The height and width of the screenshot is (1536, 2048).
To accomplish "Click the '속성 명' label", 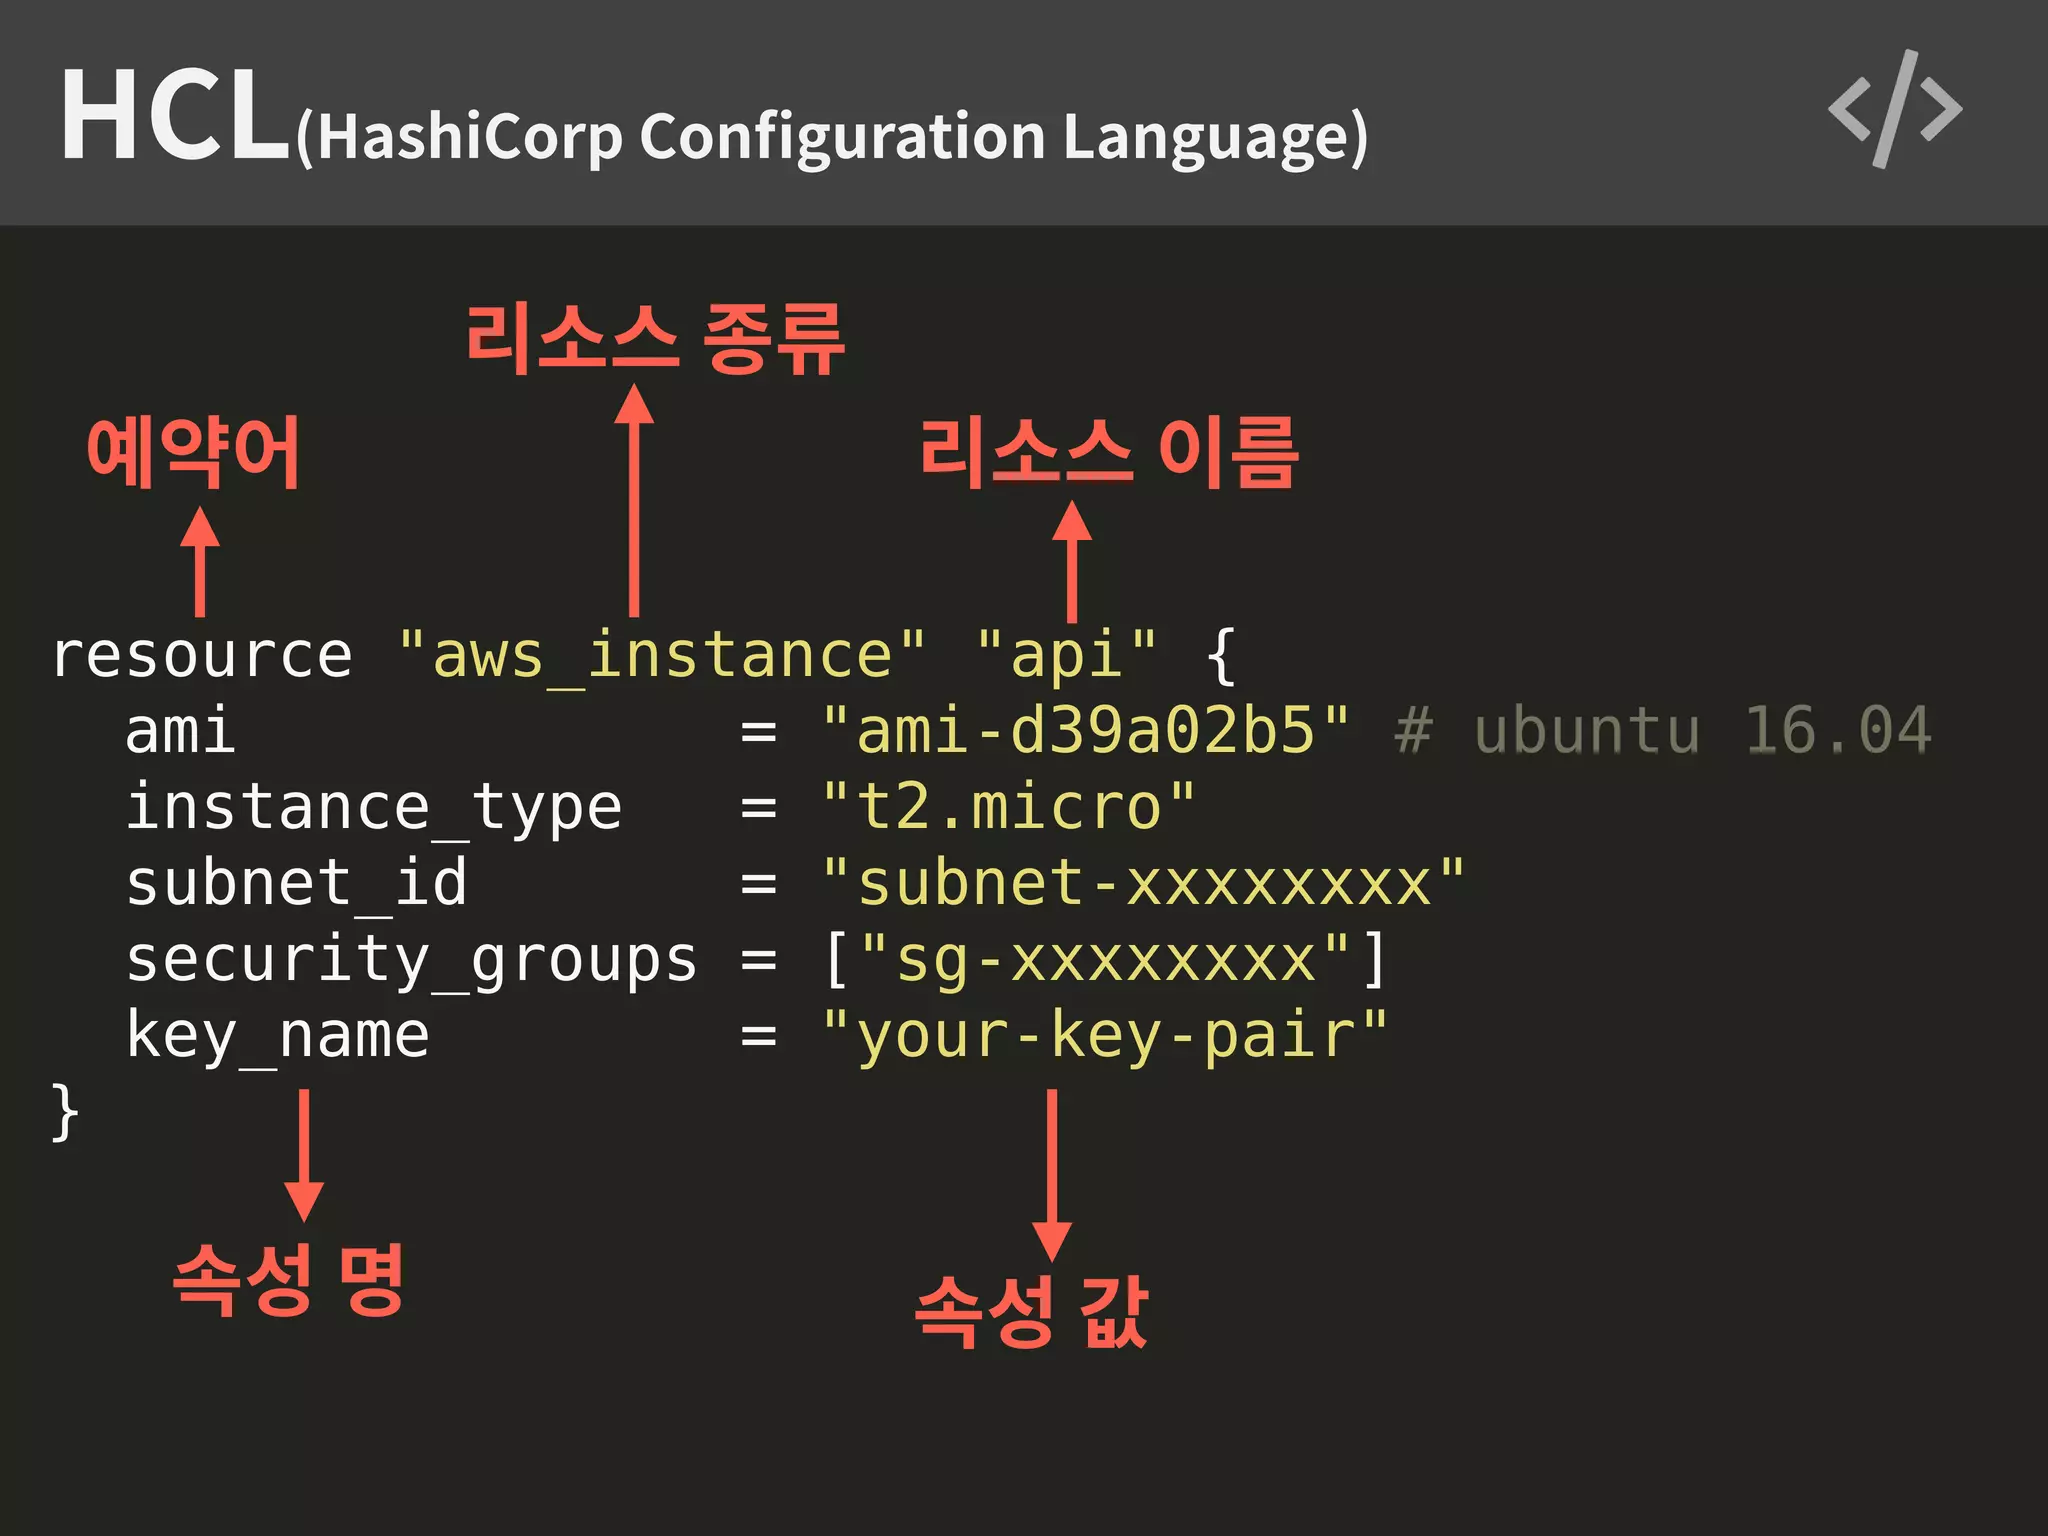I will (x=289, y=1280).
